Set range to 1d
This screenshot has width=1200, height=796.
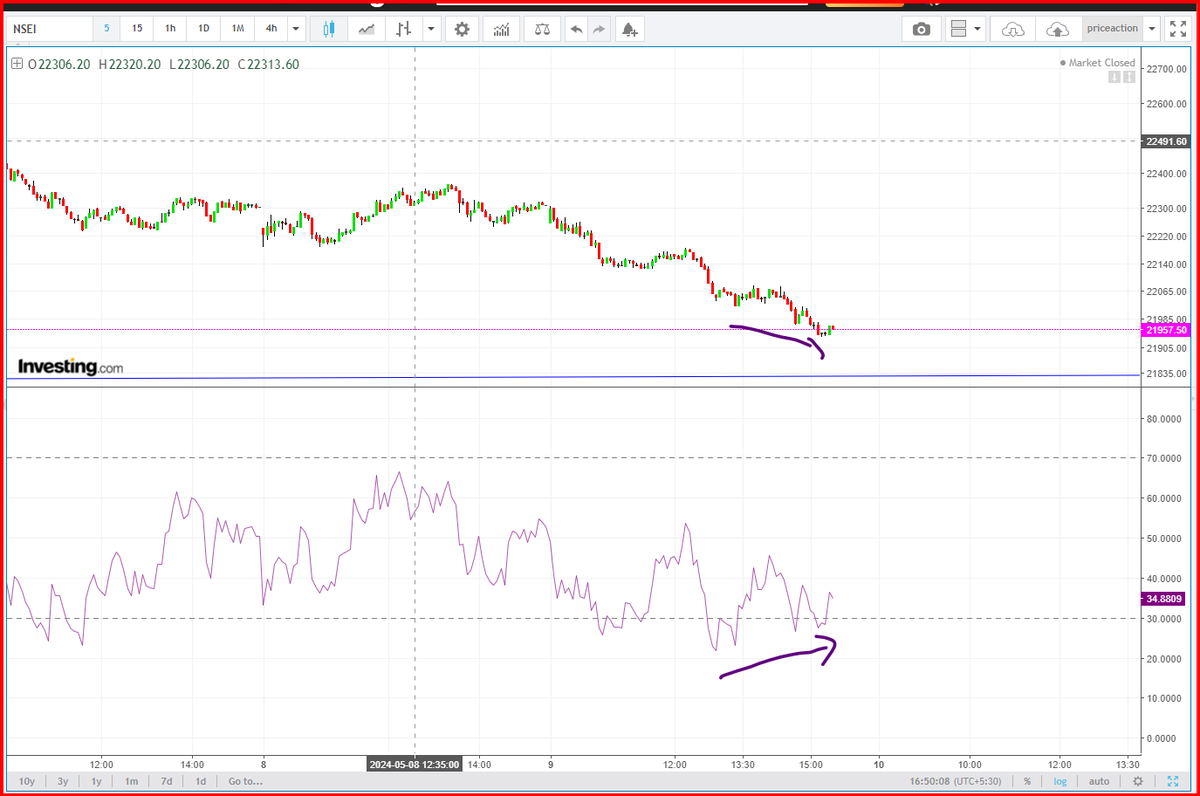201,781
